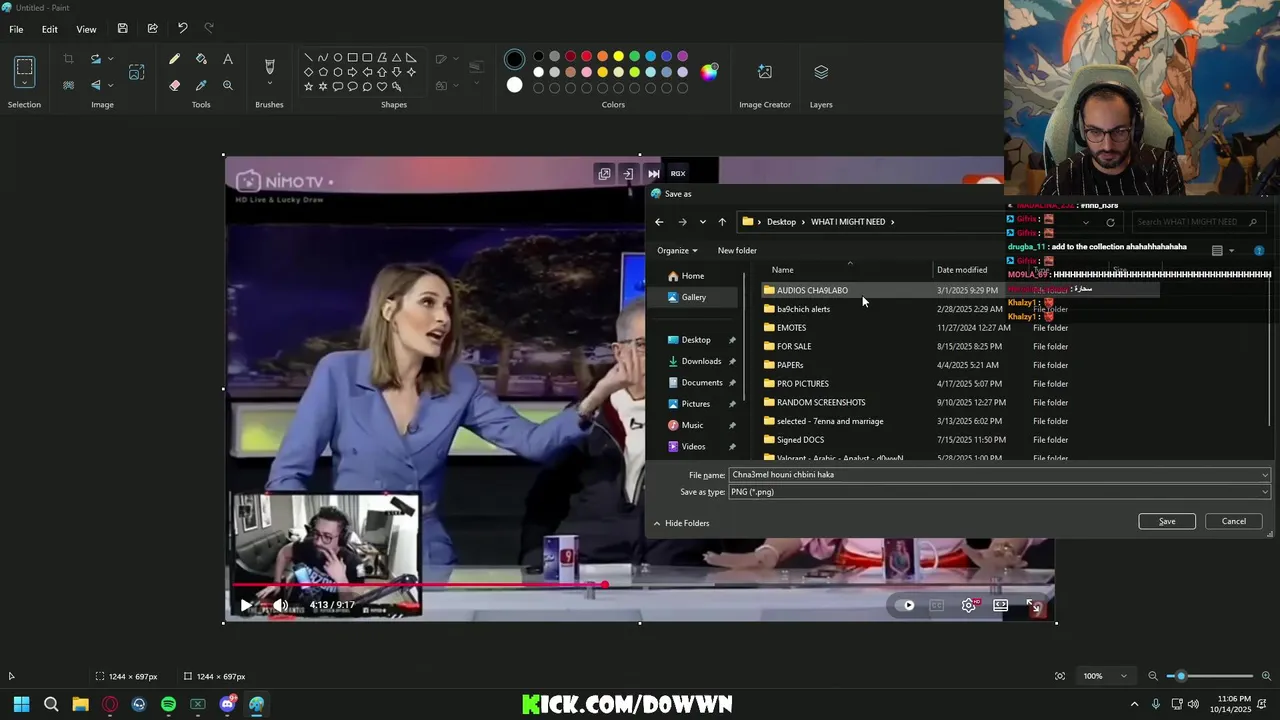Viewport: 1280px width, 720px height.
Task: Go up one folder in Save as dialog
Action: click(x=722, y=222)
